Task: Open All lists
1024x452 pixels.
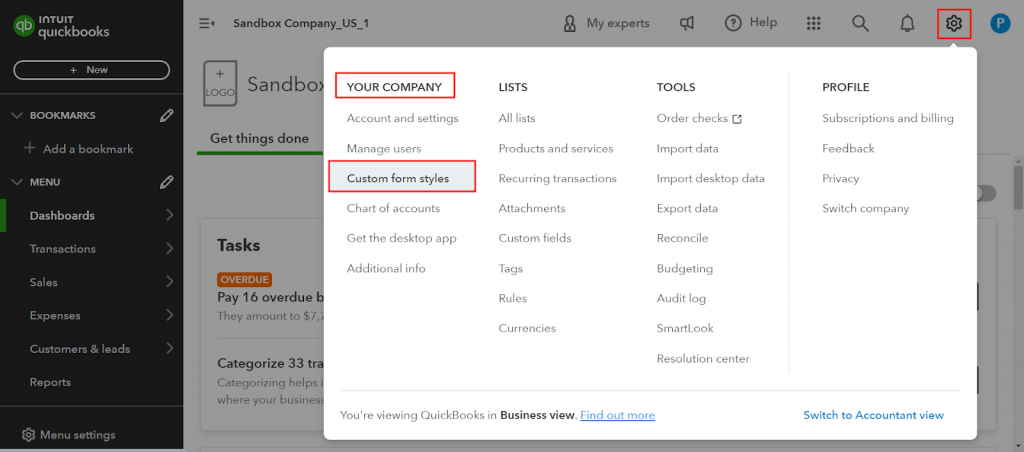Action: point(517,118)
